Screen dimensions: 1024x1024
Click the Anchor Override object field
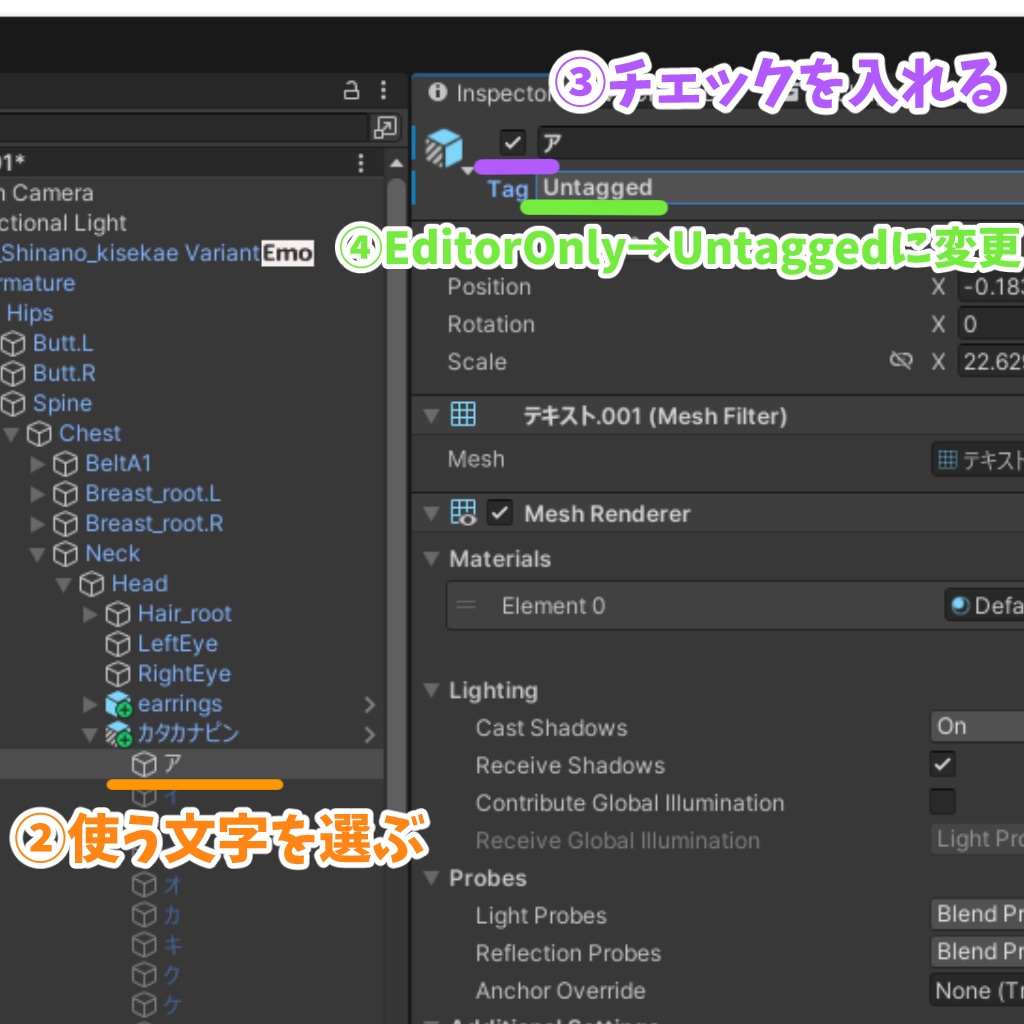(x=977, y=990)
